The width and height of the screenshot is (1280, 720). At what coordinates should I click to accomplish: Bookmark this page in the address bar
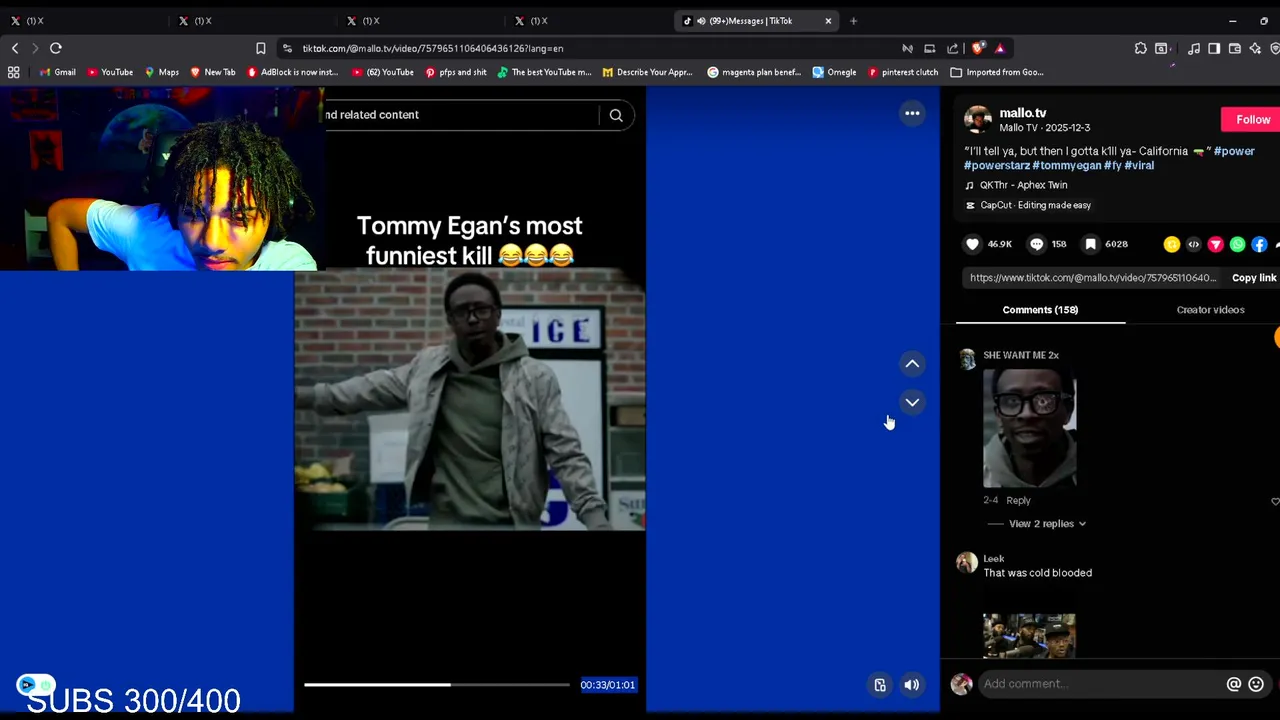(x=261, y=48)
